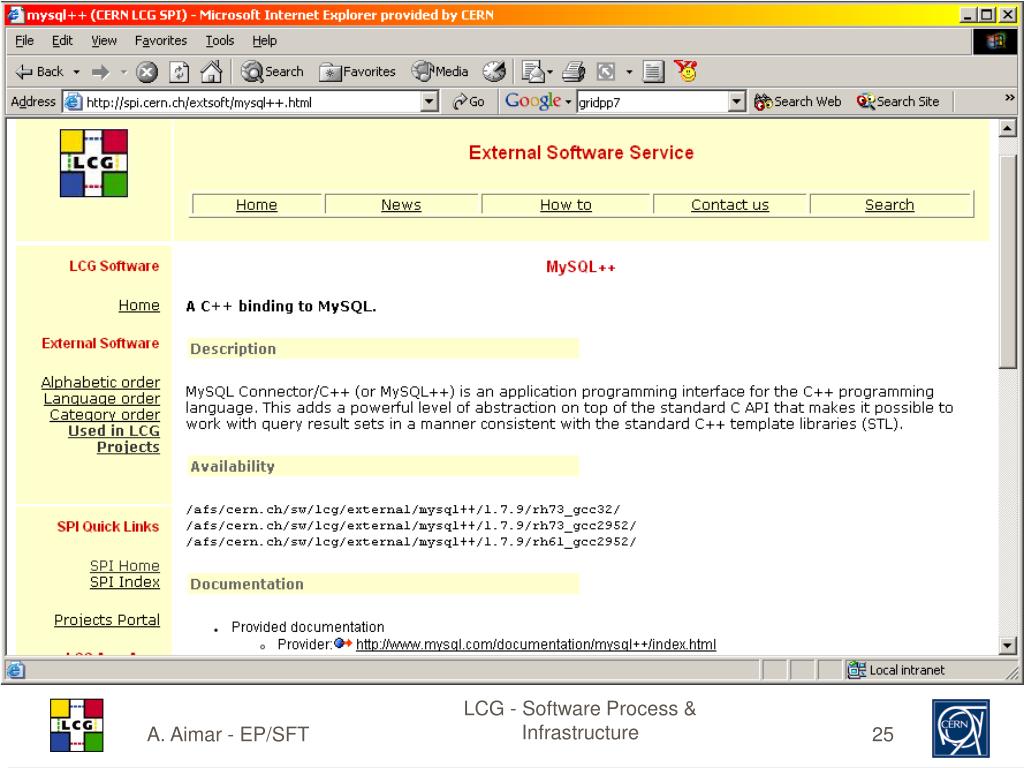Click the Discuss notepad icon in the toolbar
Screen dimensions: 1024x768
pyautogui.click(x=653, y=71)
